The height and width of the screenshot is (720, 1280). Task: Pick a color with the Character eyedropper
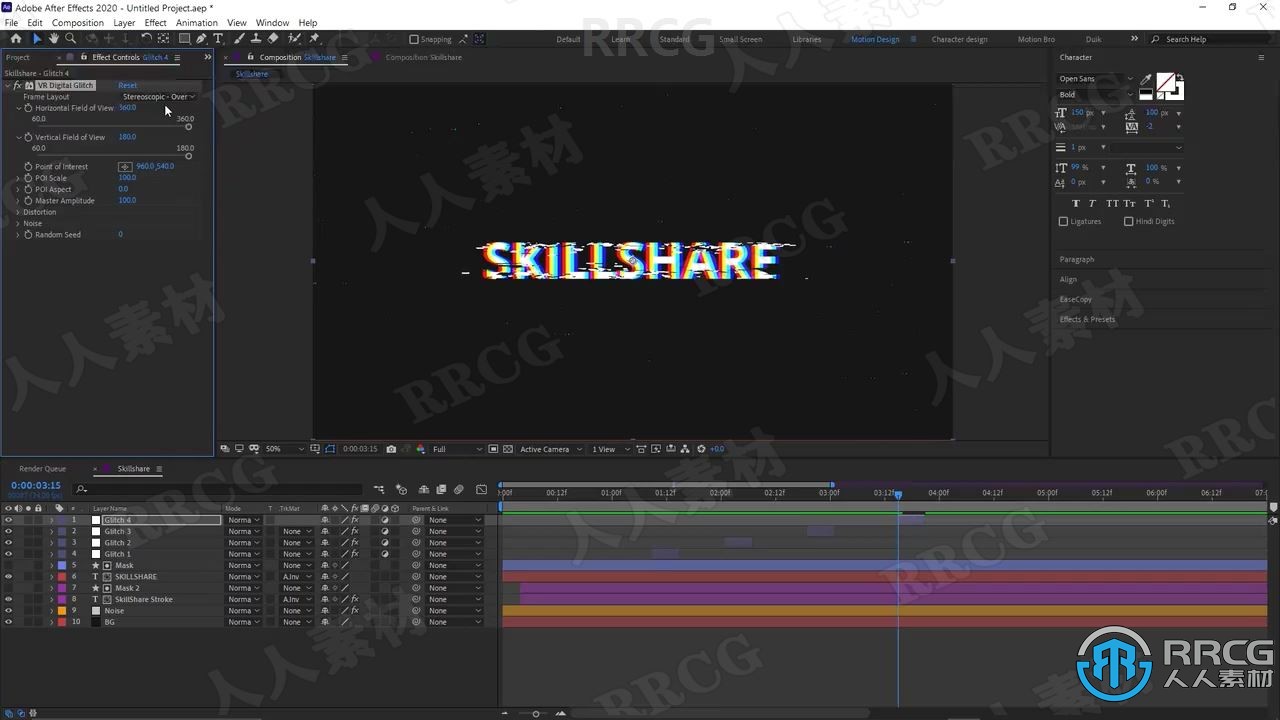1146,80
